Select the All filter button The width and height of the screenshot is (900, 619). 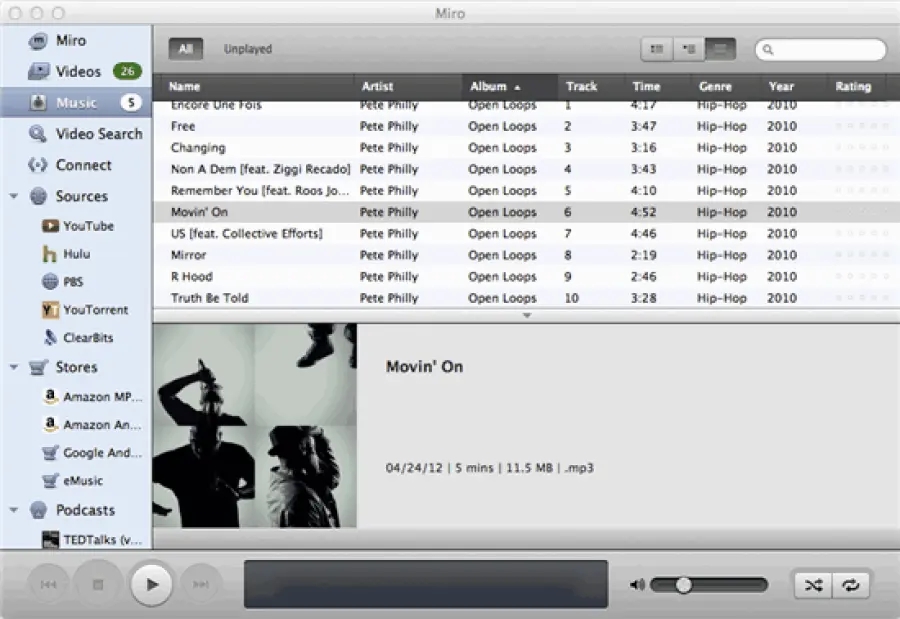coord(186,49)
